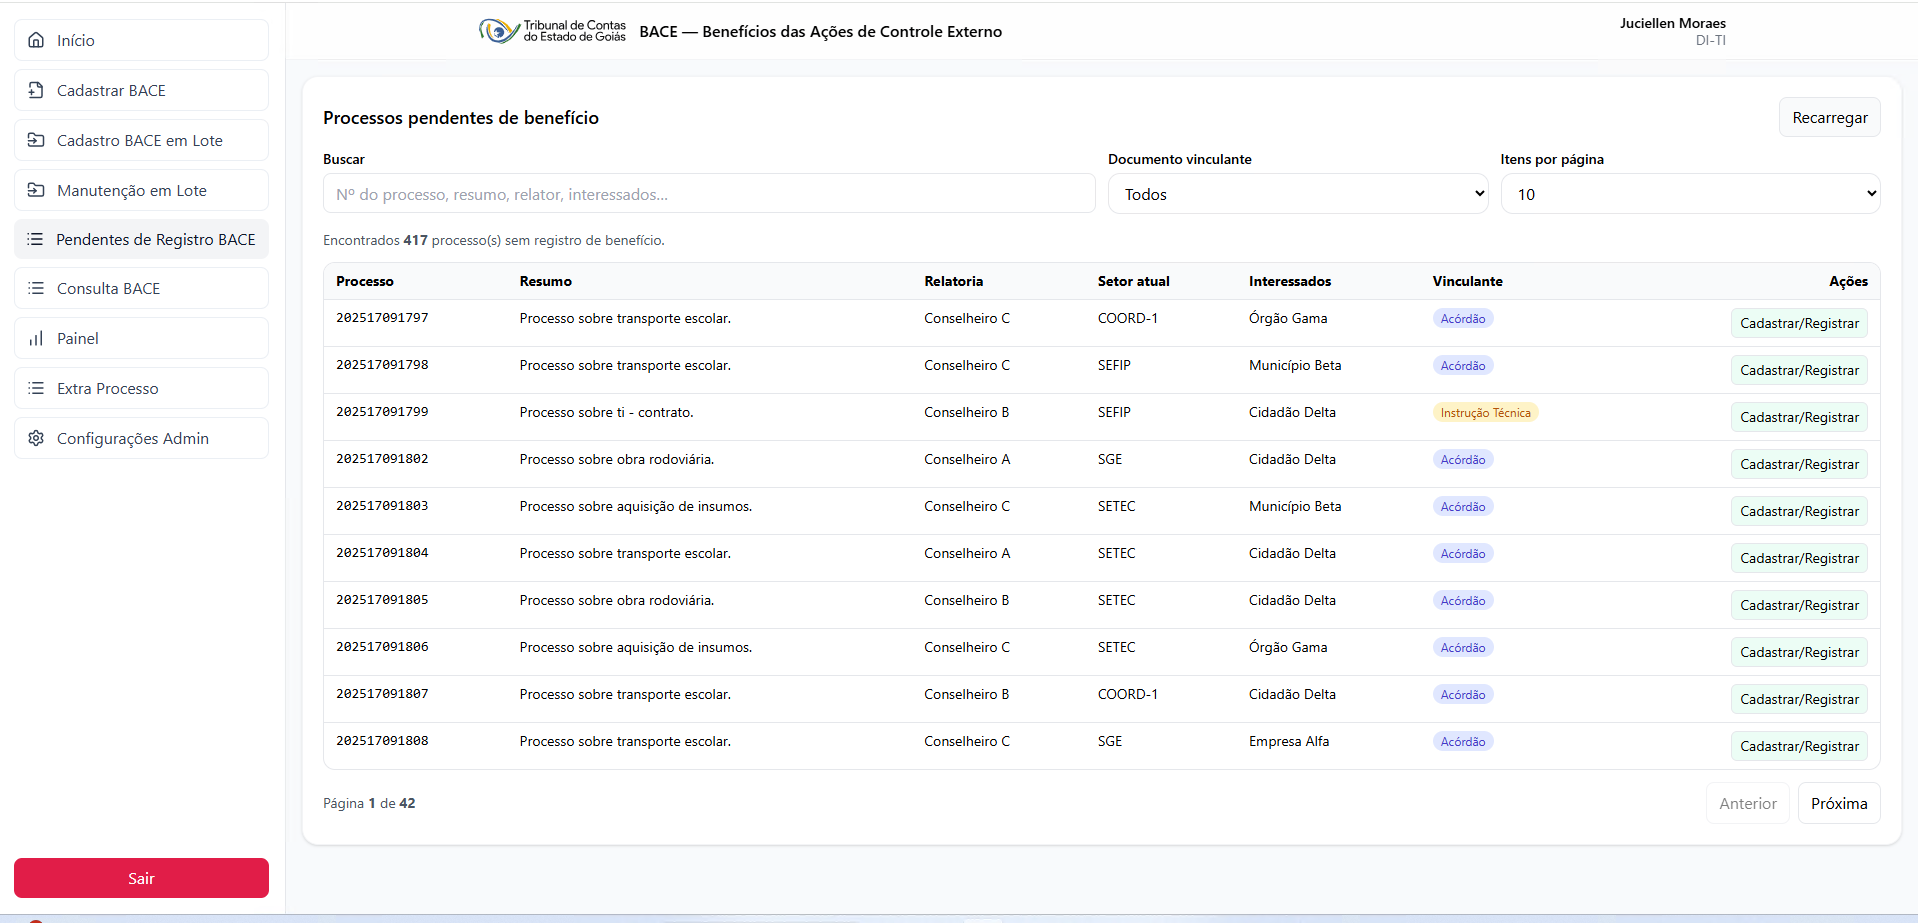Click the home icon beside Início

coord(36,40)
